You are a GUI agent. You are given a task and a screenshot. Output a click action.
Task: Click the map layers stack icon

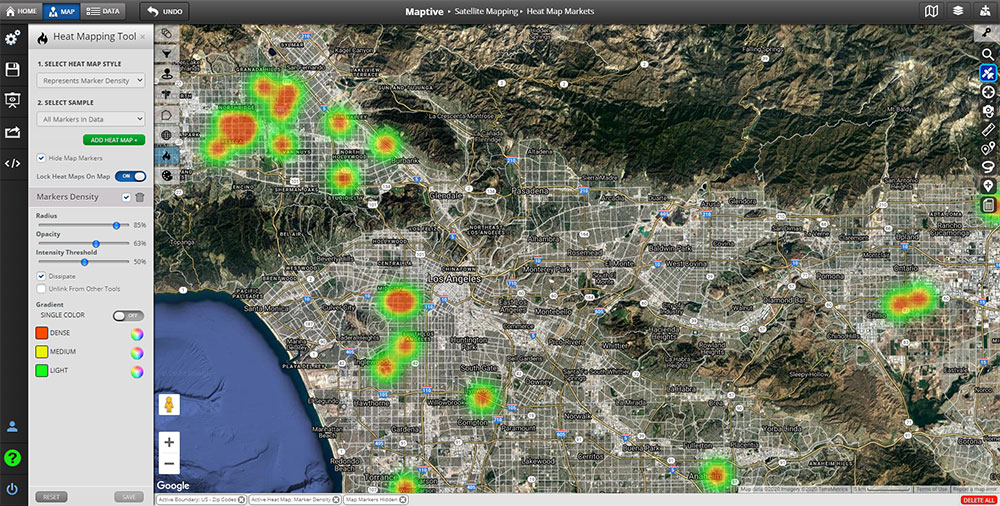click(959, 11)
